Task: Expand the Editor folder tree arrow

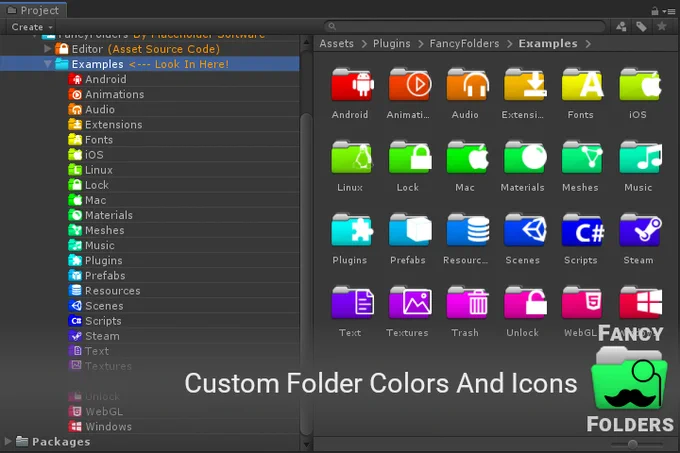Action: 48,49
